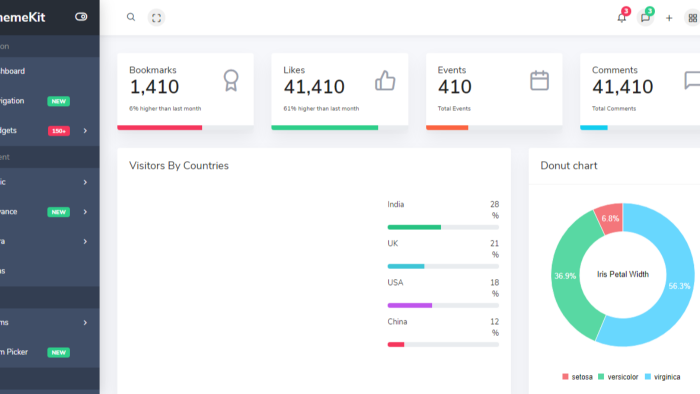
Task: Click the Events value 410
Action: (x=454, y=87)
